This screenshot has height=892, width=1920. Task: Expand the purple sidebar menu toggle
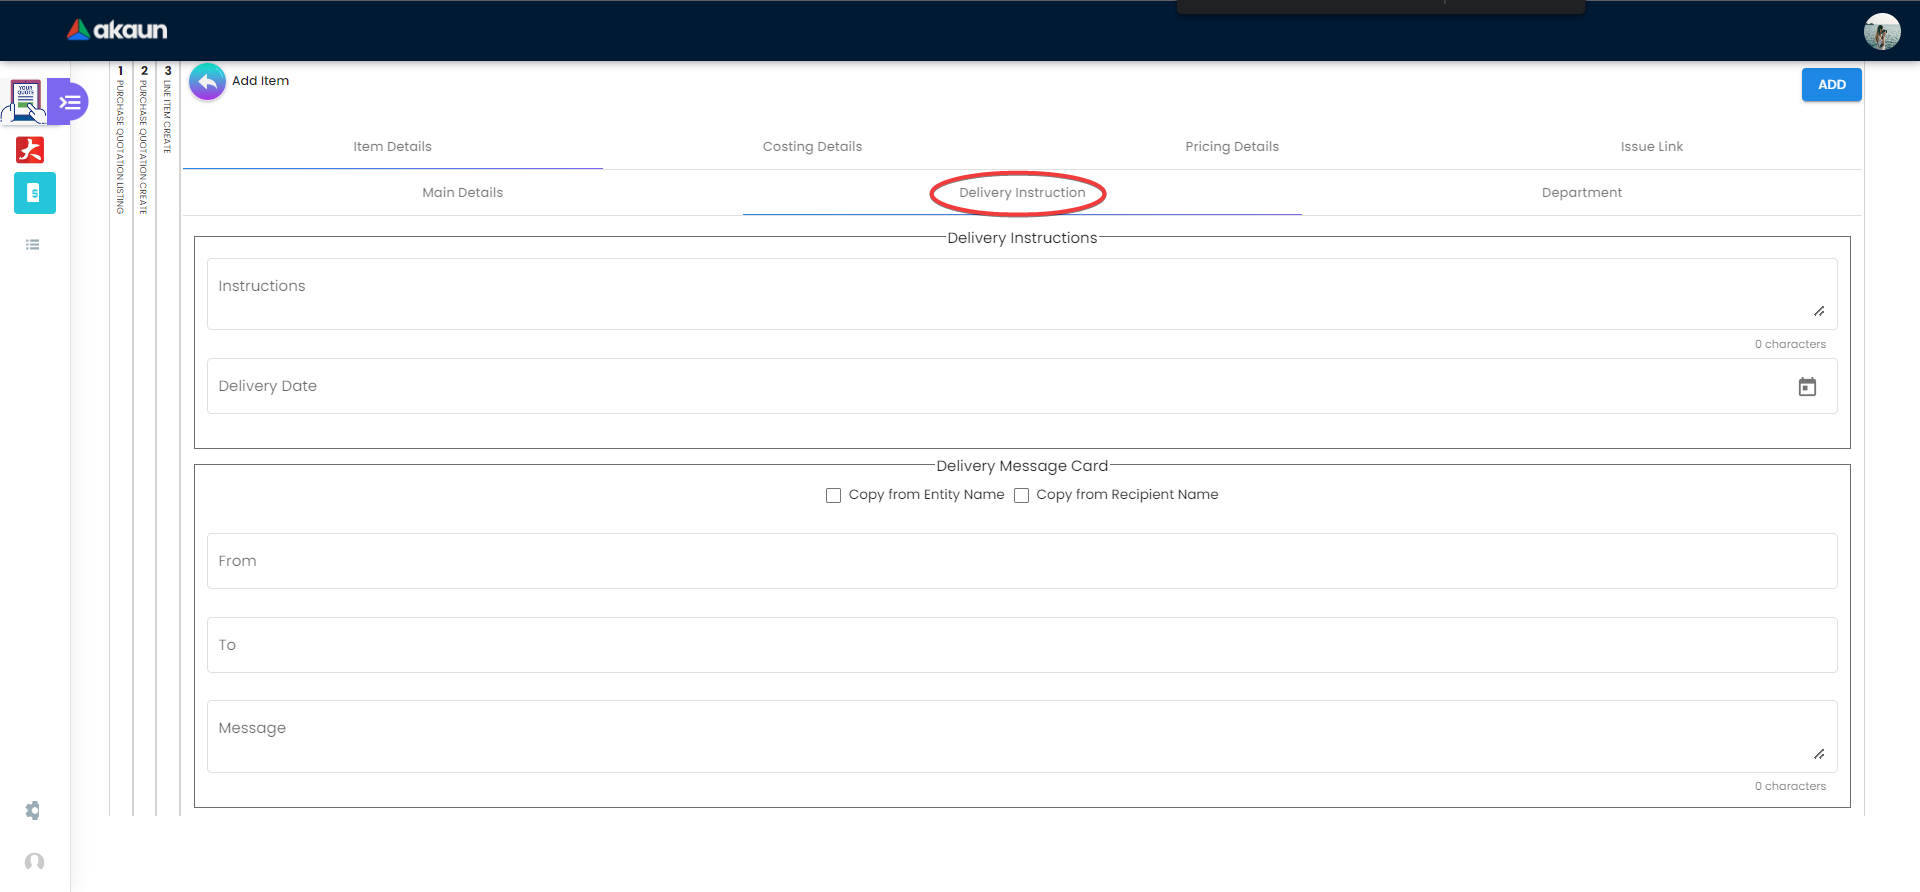click(x=69, y=102)
